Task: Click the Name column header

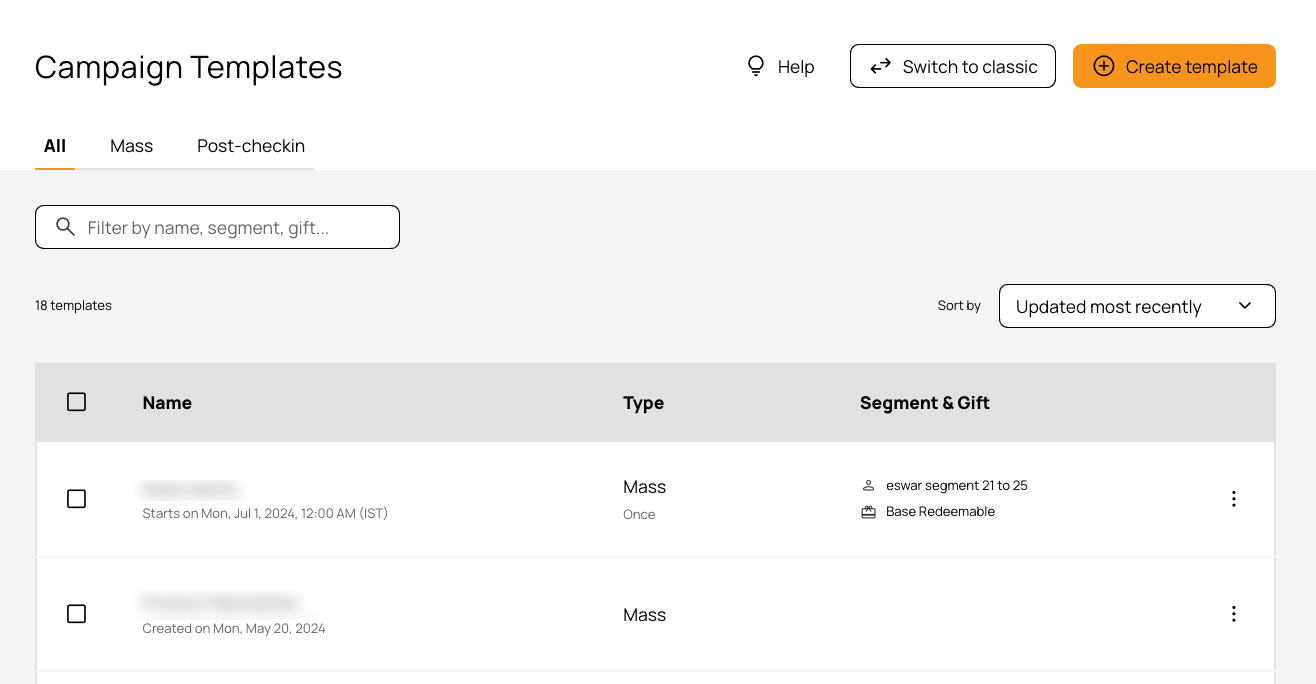Action: click(167, 403)
